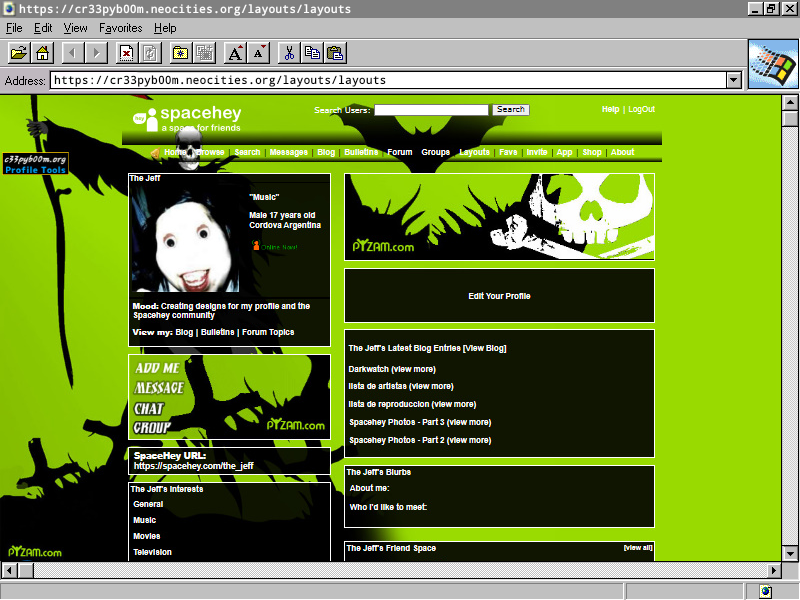Open the Darkwatch blog entry view more link

tap(413, 369)
